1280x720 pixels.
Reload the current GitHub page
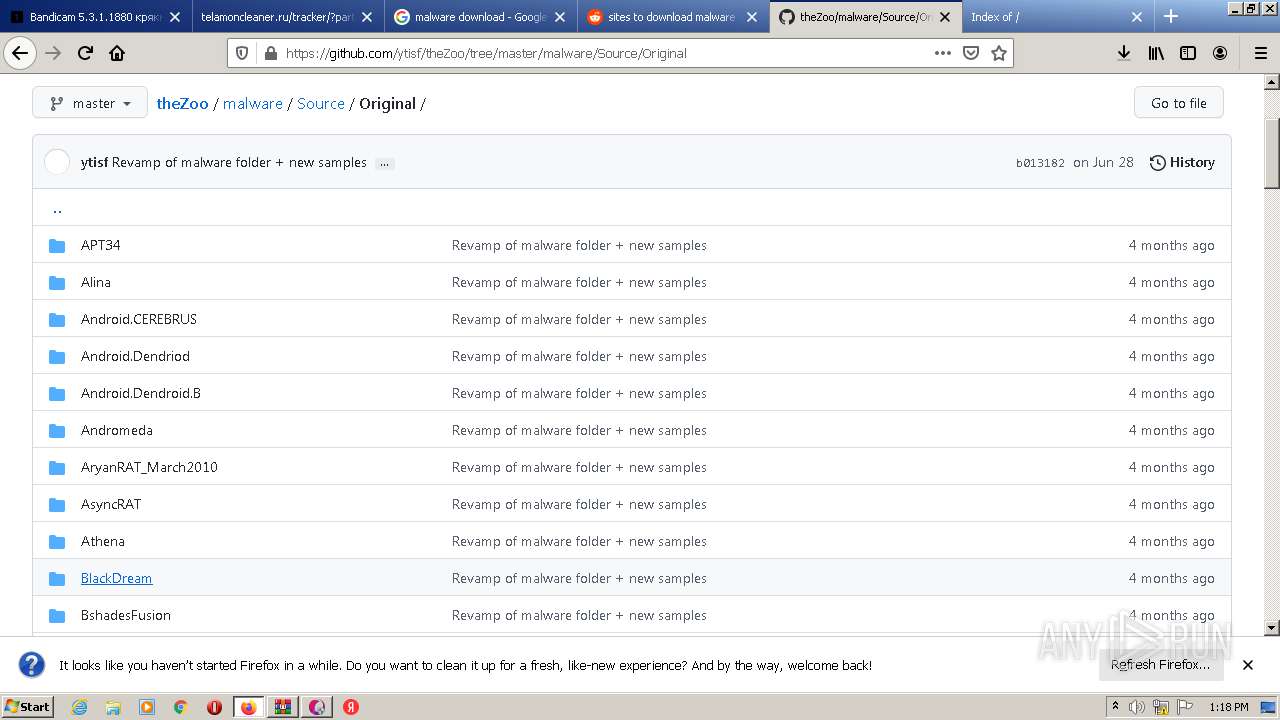(85, 53)
